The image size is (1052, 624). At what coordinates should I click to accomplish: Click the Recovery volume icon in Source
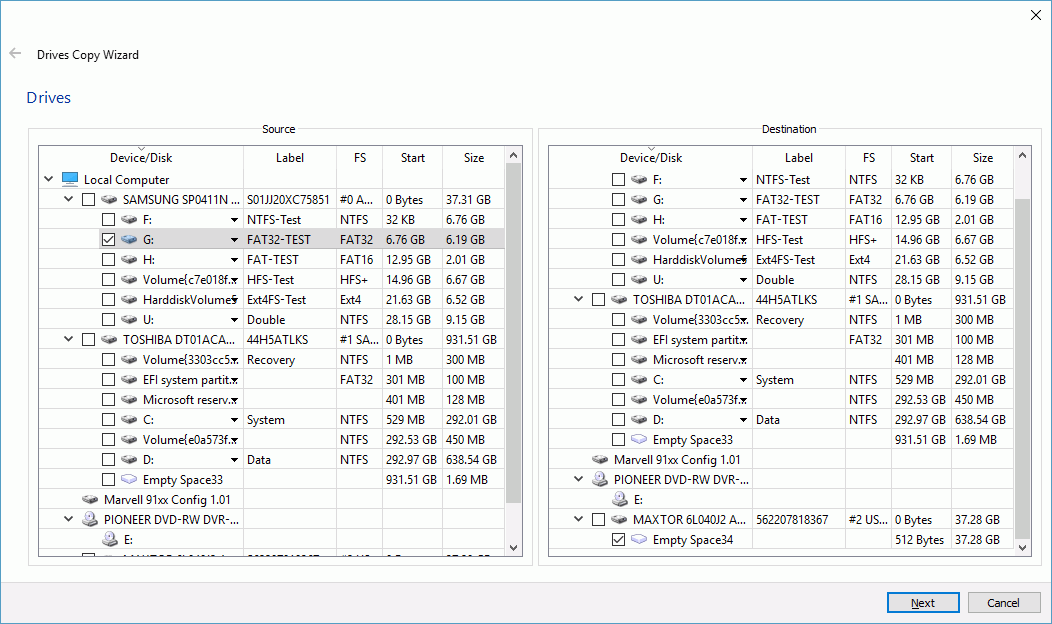[x=129, y=360]
